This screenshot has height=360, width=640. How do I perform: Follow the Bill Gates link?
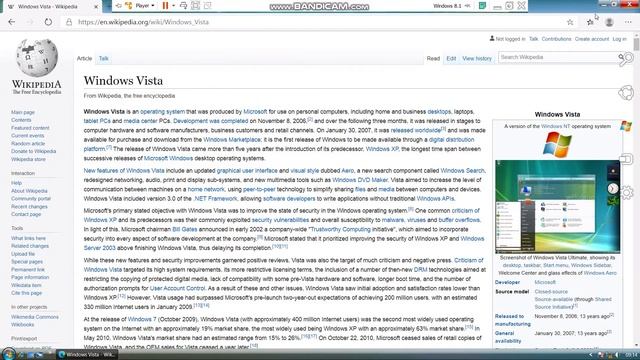click(184, 229)
